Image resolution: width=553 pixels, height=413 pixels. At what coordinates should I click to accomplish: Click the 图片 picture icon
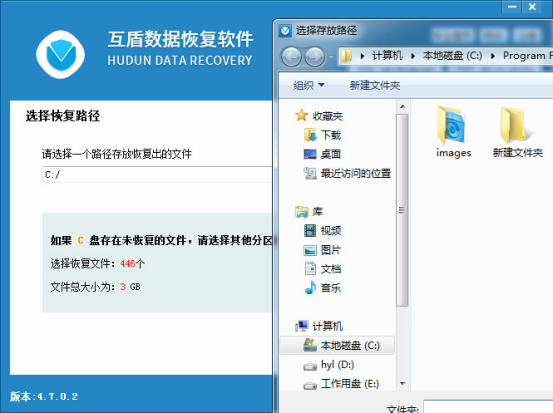click(310, 250)
